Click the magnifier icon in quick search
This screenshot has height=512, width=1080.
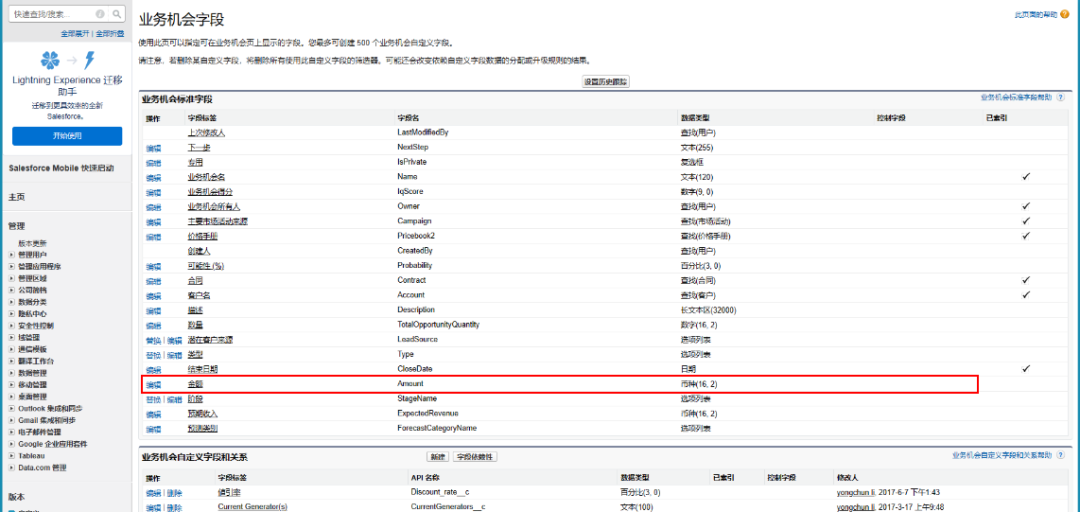pyautogui.click(x=117, y=14)
